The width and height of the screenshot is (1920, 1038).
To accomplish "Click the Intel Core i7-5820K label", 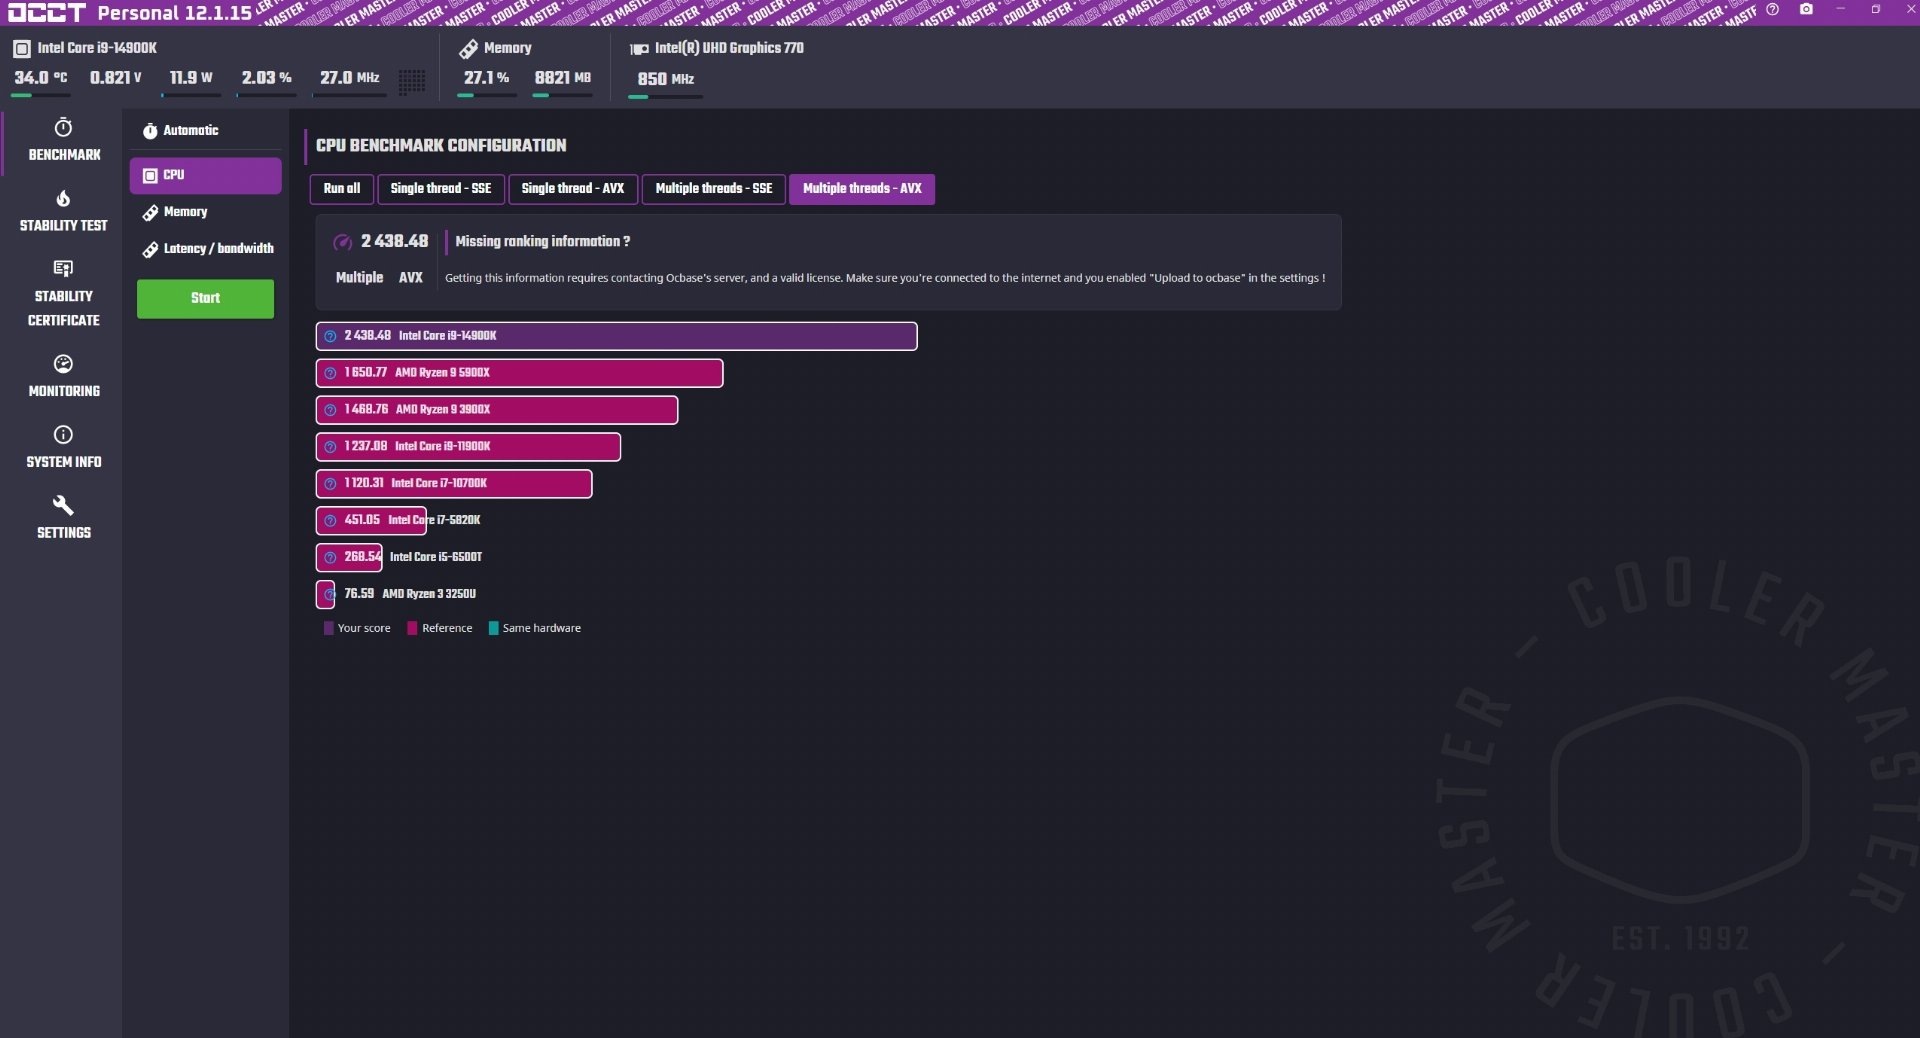I will point(434,521).
